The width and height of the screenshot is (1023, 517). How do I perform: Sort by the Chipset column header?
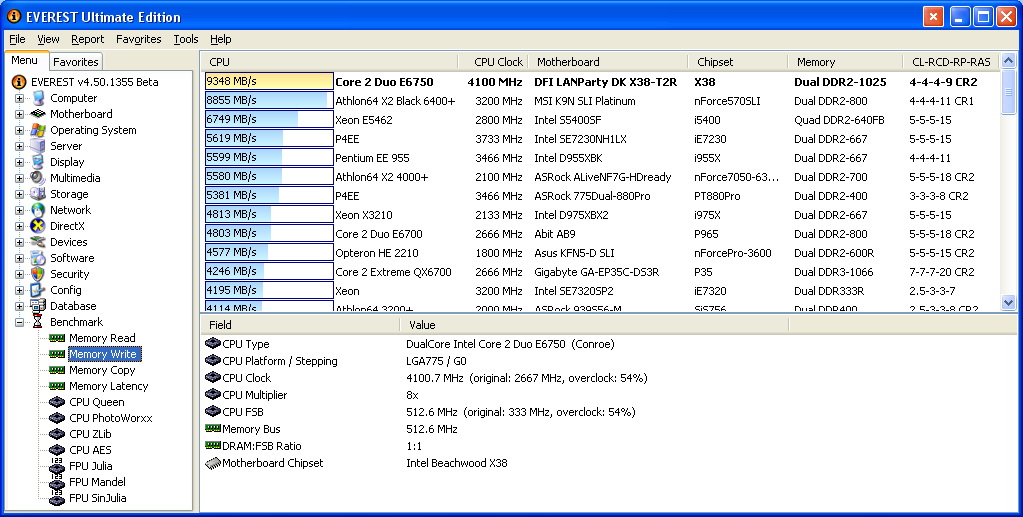pyautogui.click(x=737, y=62)
